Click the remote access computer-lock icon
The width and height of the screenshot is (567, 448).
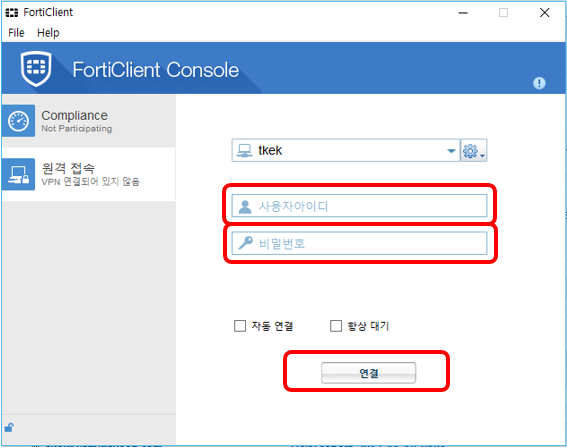18,174
